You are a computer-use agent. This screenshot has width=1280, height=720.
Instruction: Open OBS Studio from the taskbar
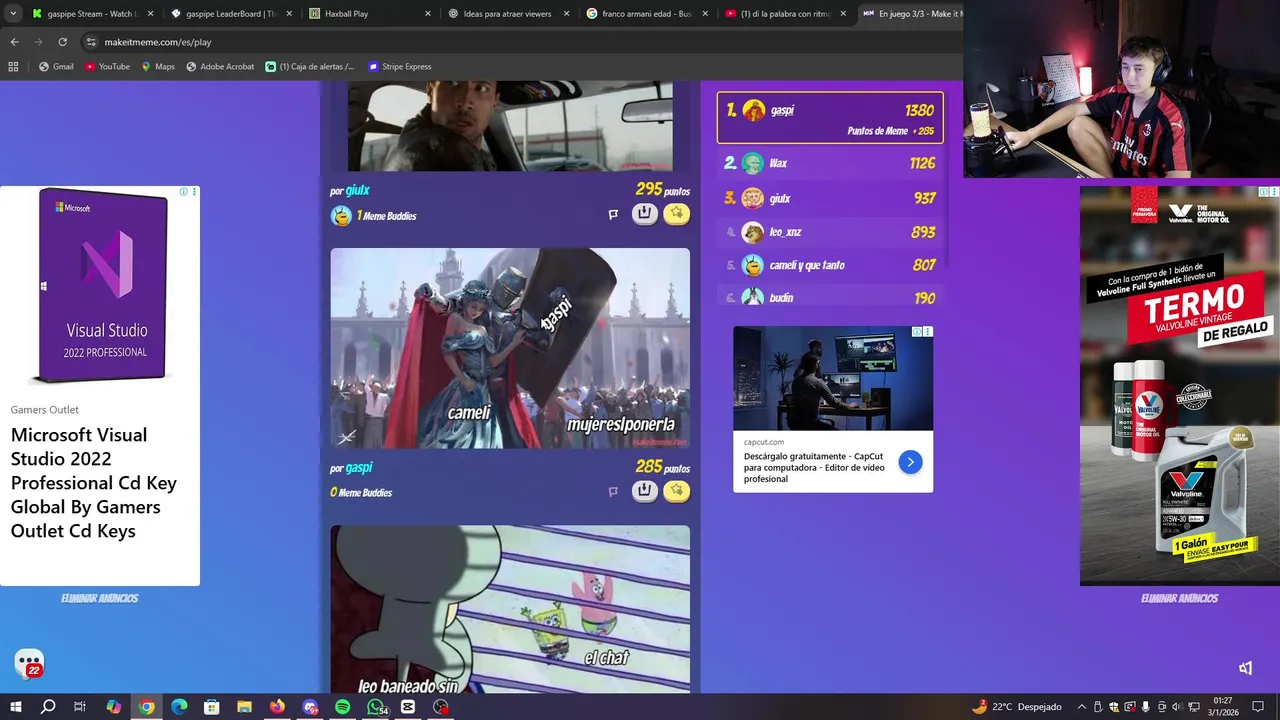click(x=441, y=707)
